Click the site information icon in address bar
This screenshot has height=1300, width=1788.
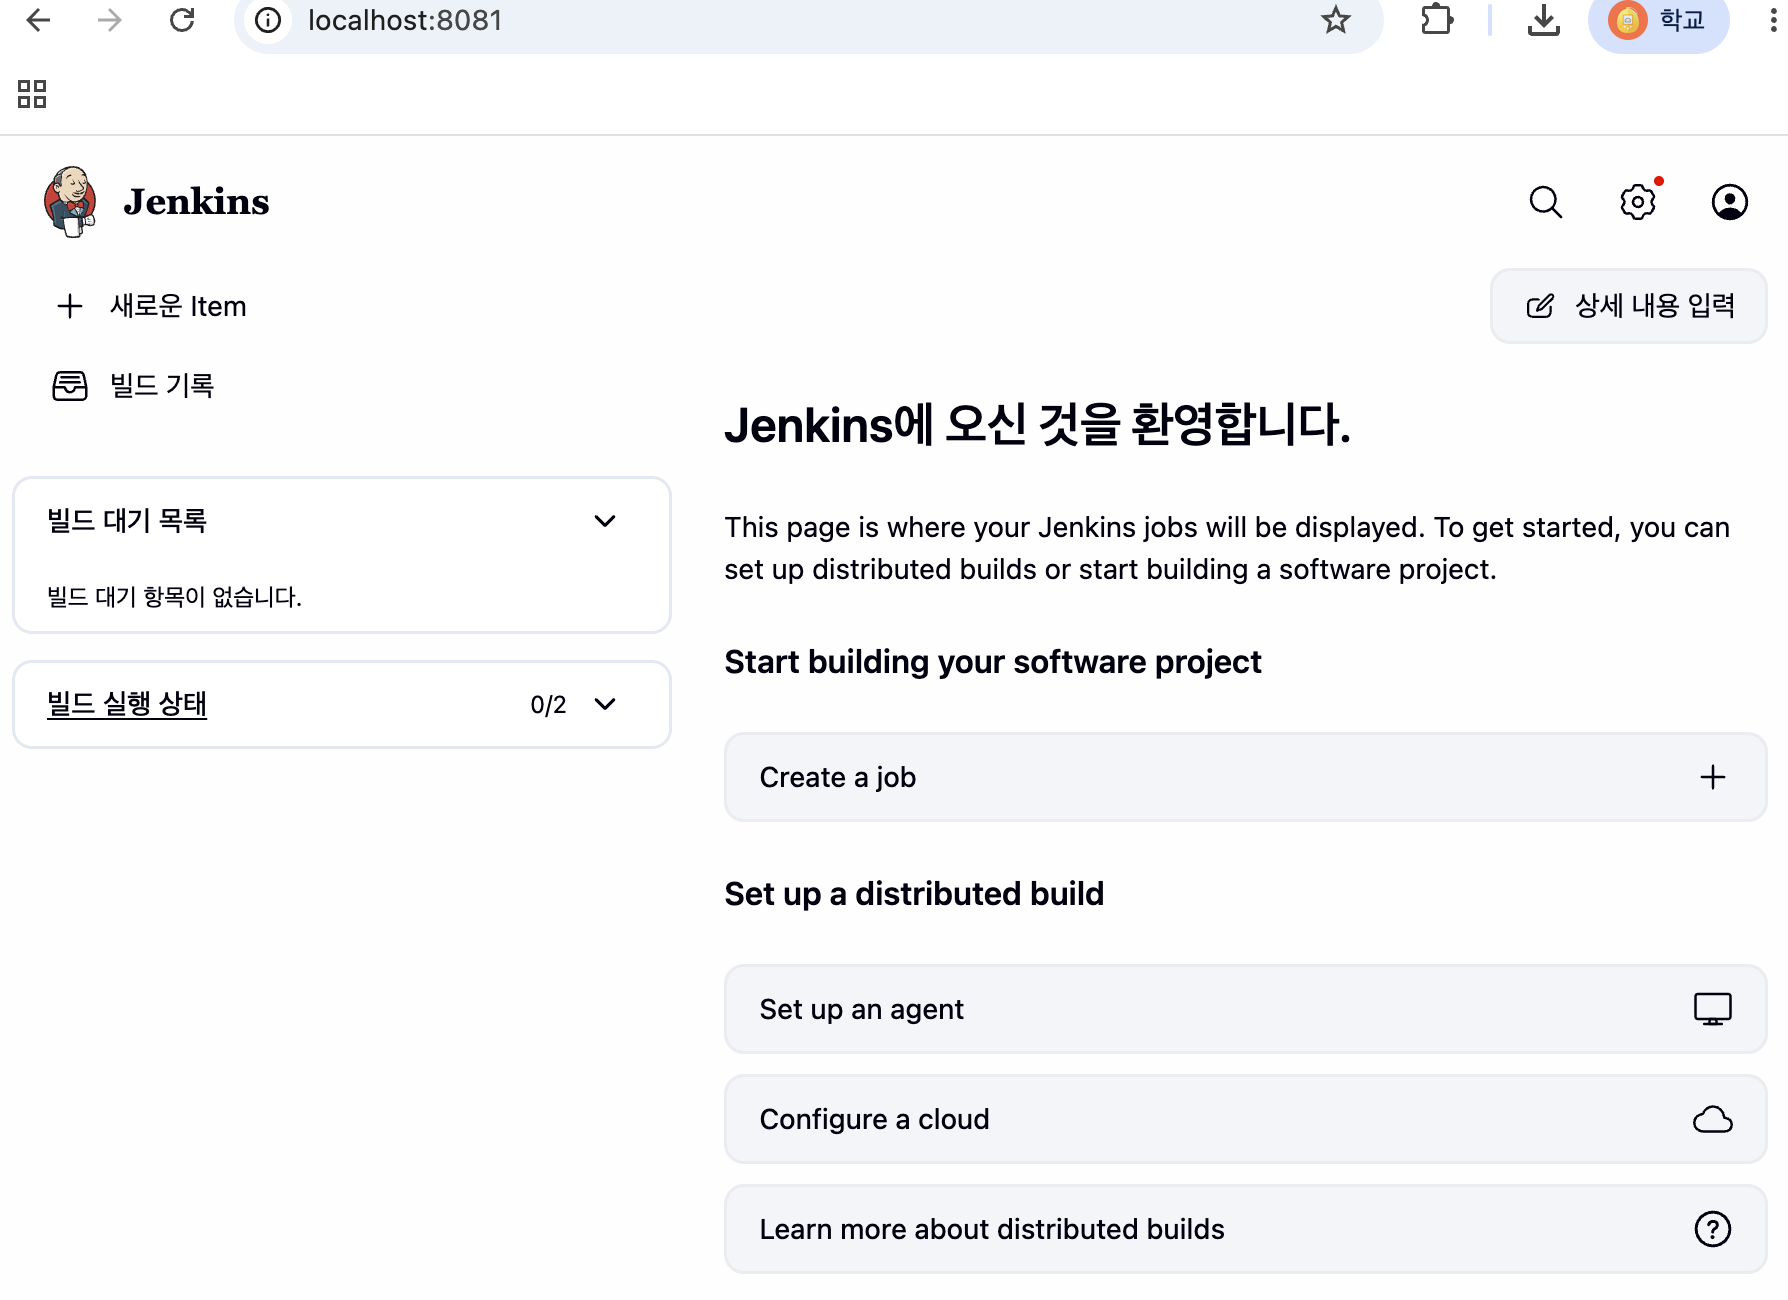click(268, 20)
